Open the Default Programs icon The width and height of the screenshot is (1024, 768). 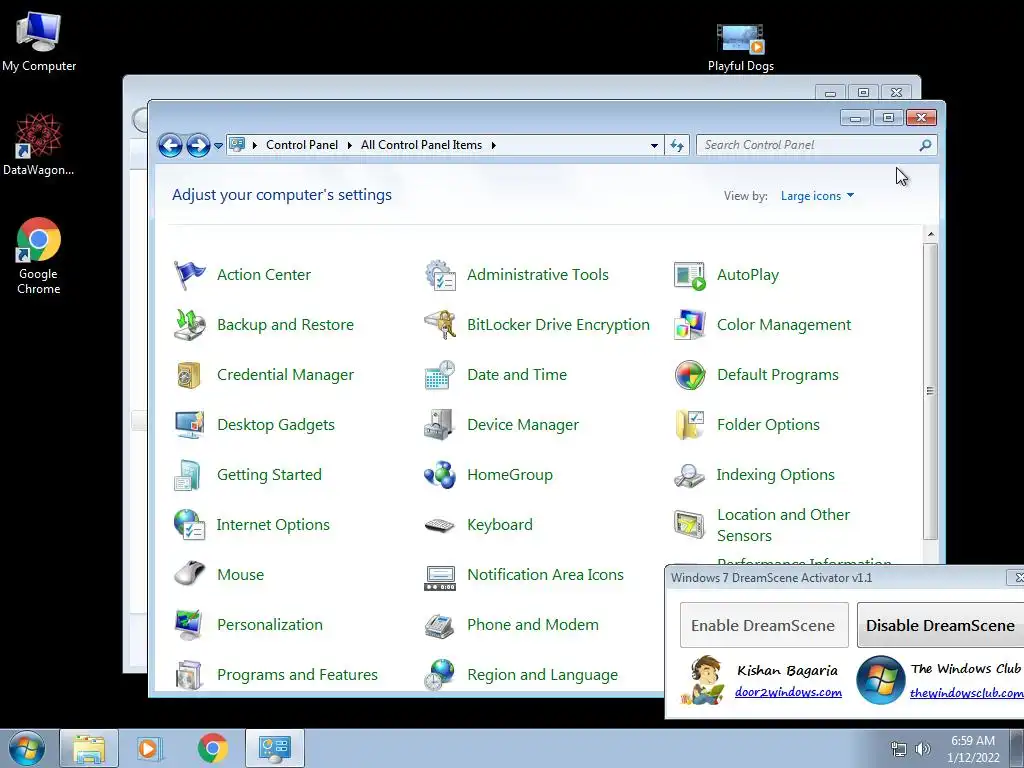pos(690,375)
